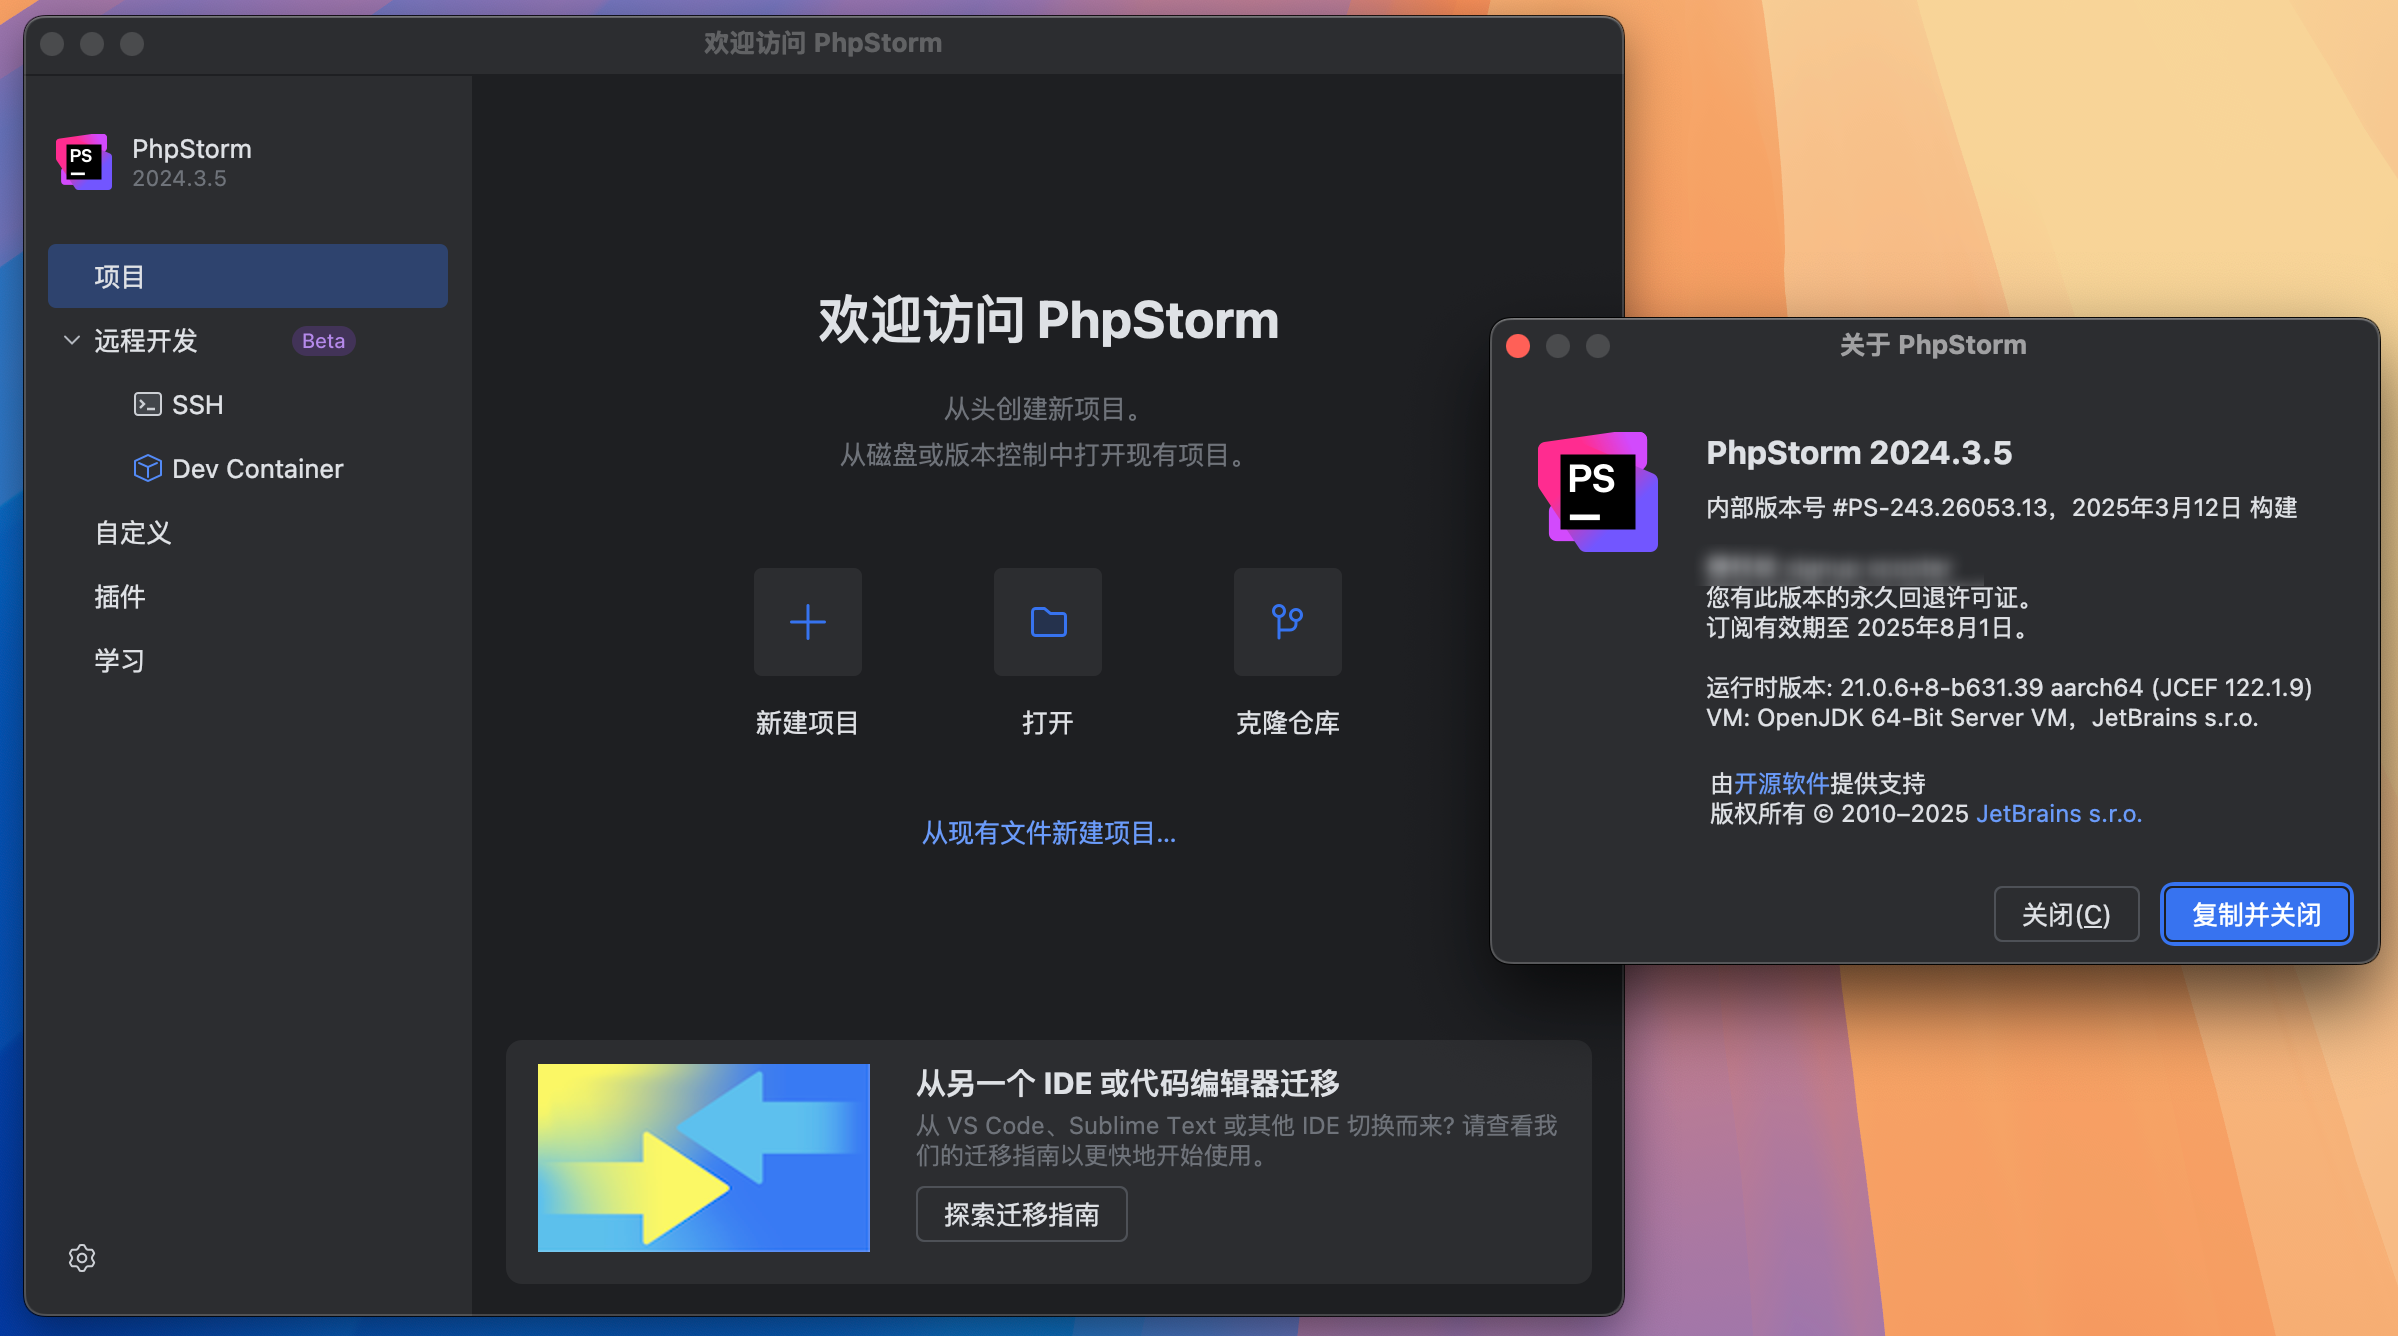The height and width of the screenshot is (1336, 2398).
Task: Select the 项目 tab in sidebar
Action: coord(248,276)
